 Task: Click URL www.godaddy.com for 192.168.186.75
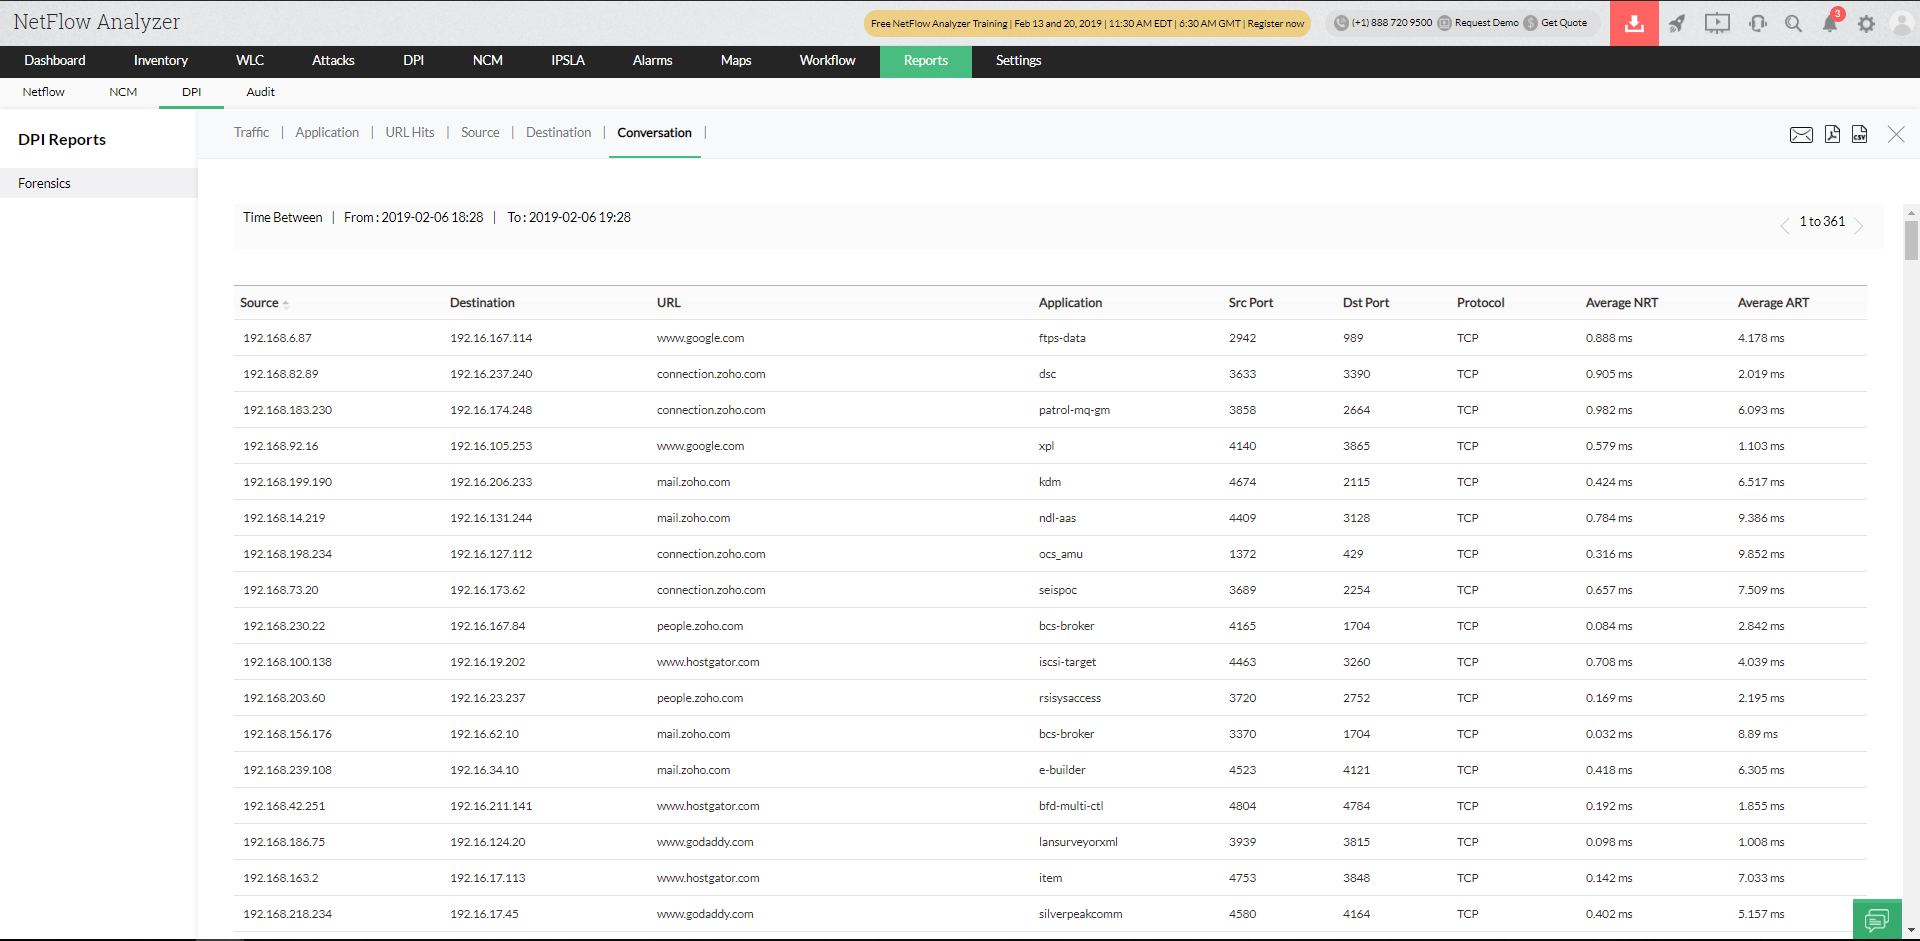(705, 842)
